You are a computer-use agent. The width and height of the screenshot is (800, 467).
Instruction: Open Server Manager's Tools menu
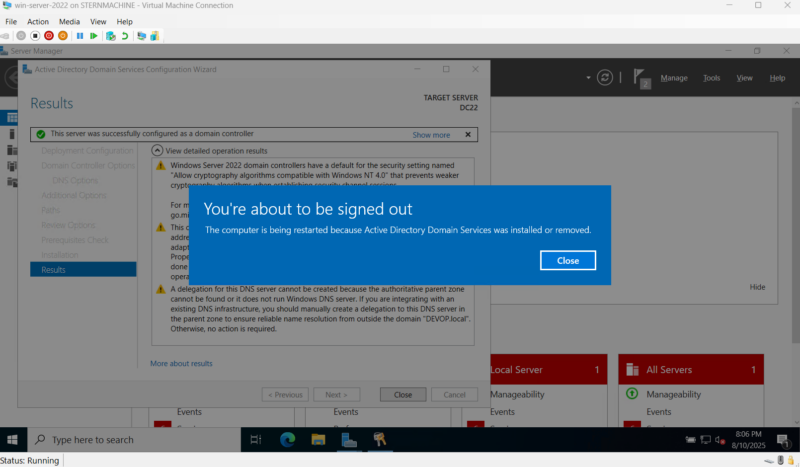[711, 78]
